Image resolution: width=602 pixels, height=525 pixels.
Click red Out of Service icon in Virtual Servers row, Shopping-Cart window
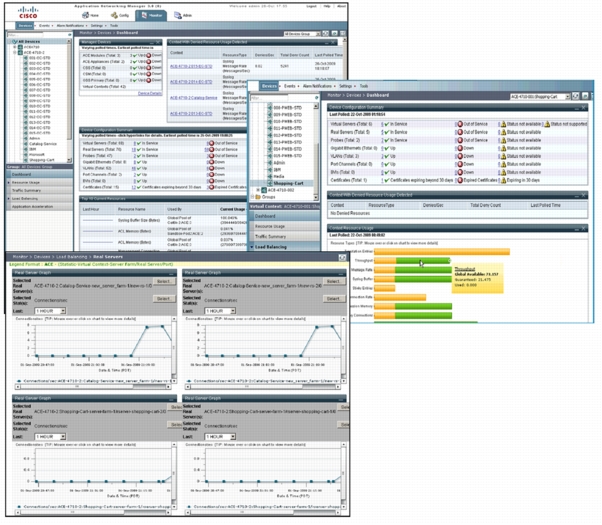point(460,124)
